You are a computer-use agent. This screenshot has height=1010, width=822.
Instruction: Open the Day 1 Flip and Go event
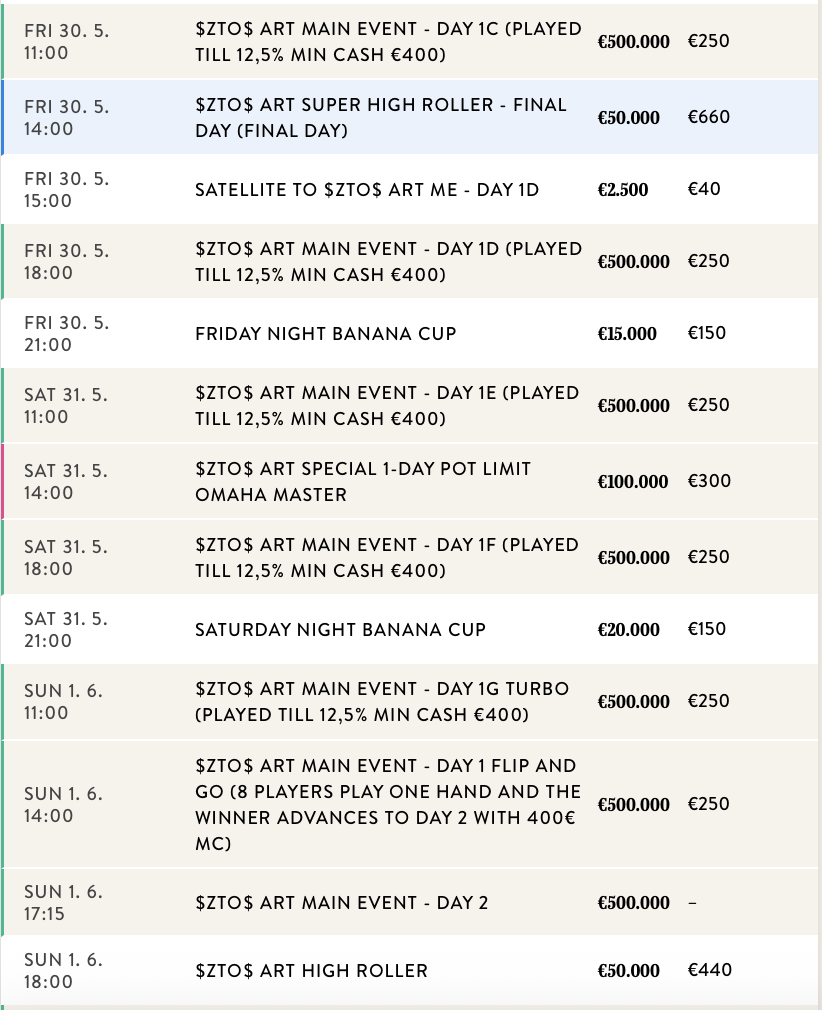[387, 804]
